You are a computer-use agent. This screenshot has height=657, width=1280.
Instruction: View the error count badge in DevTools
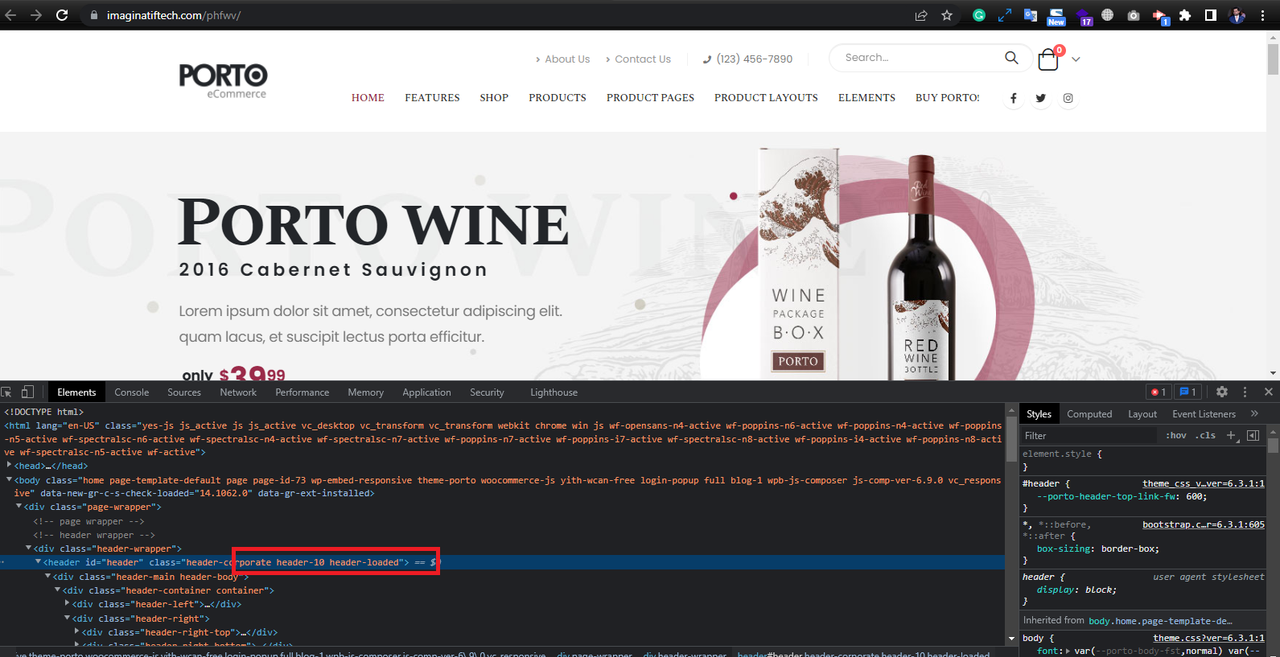[1158, 392]
